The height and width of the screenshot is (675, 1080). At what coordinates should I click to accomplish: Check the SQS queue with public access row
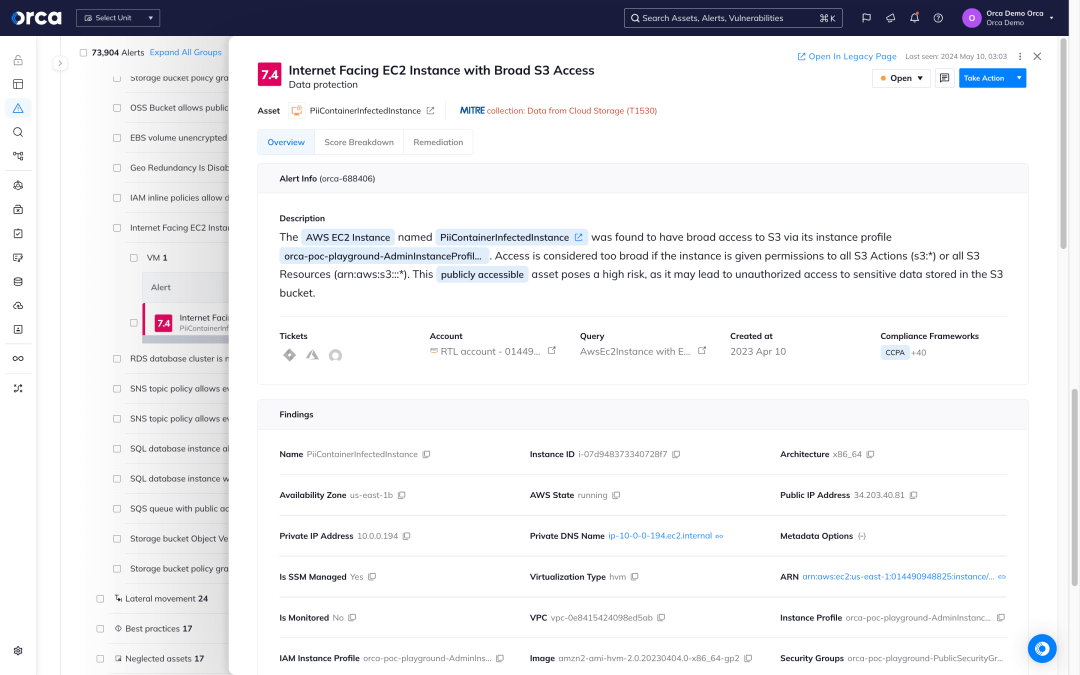[117, 509]
